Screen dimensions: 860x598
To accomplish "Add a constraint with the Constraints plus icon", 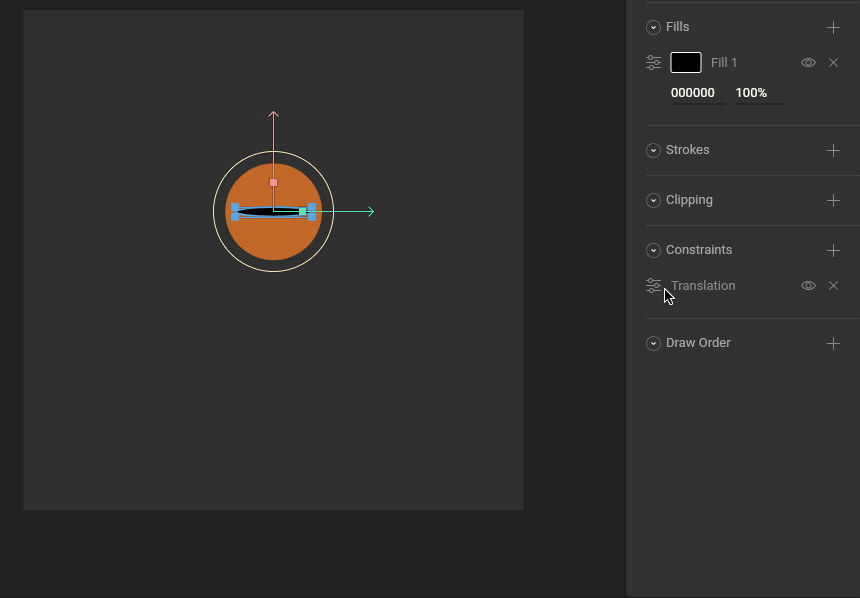I will coord(833,251).
